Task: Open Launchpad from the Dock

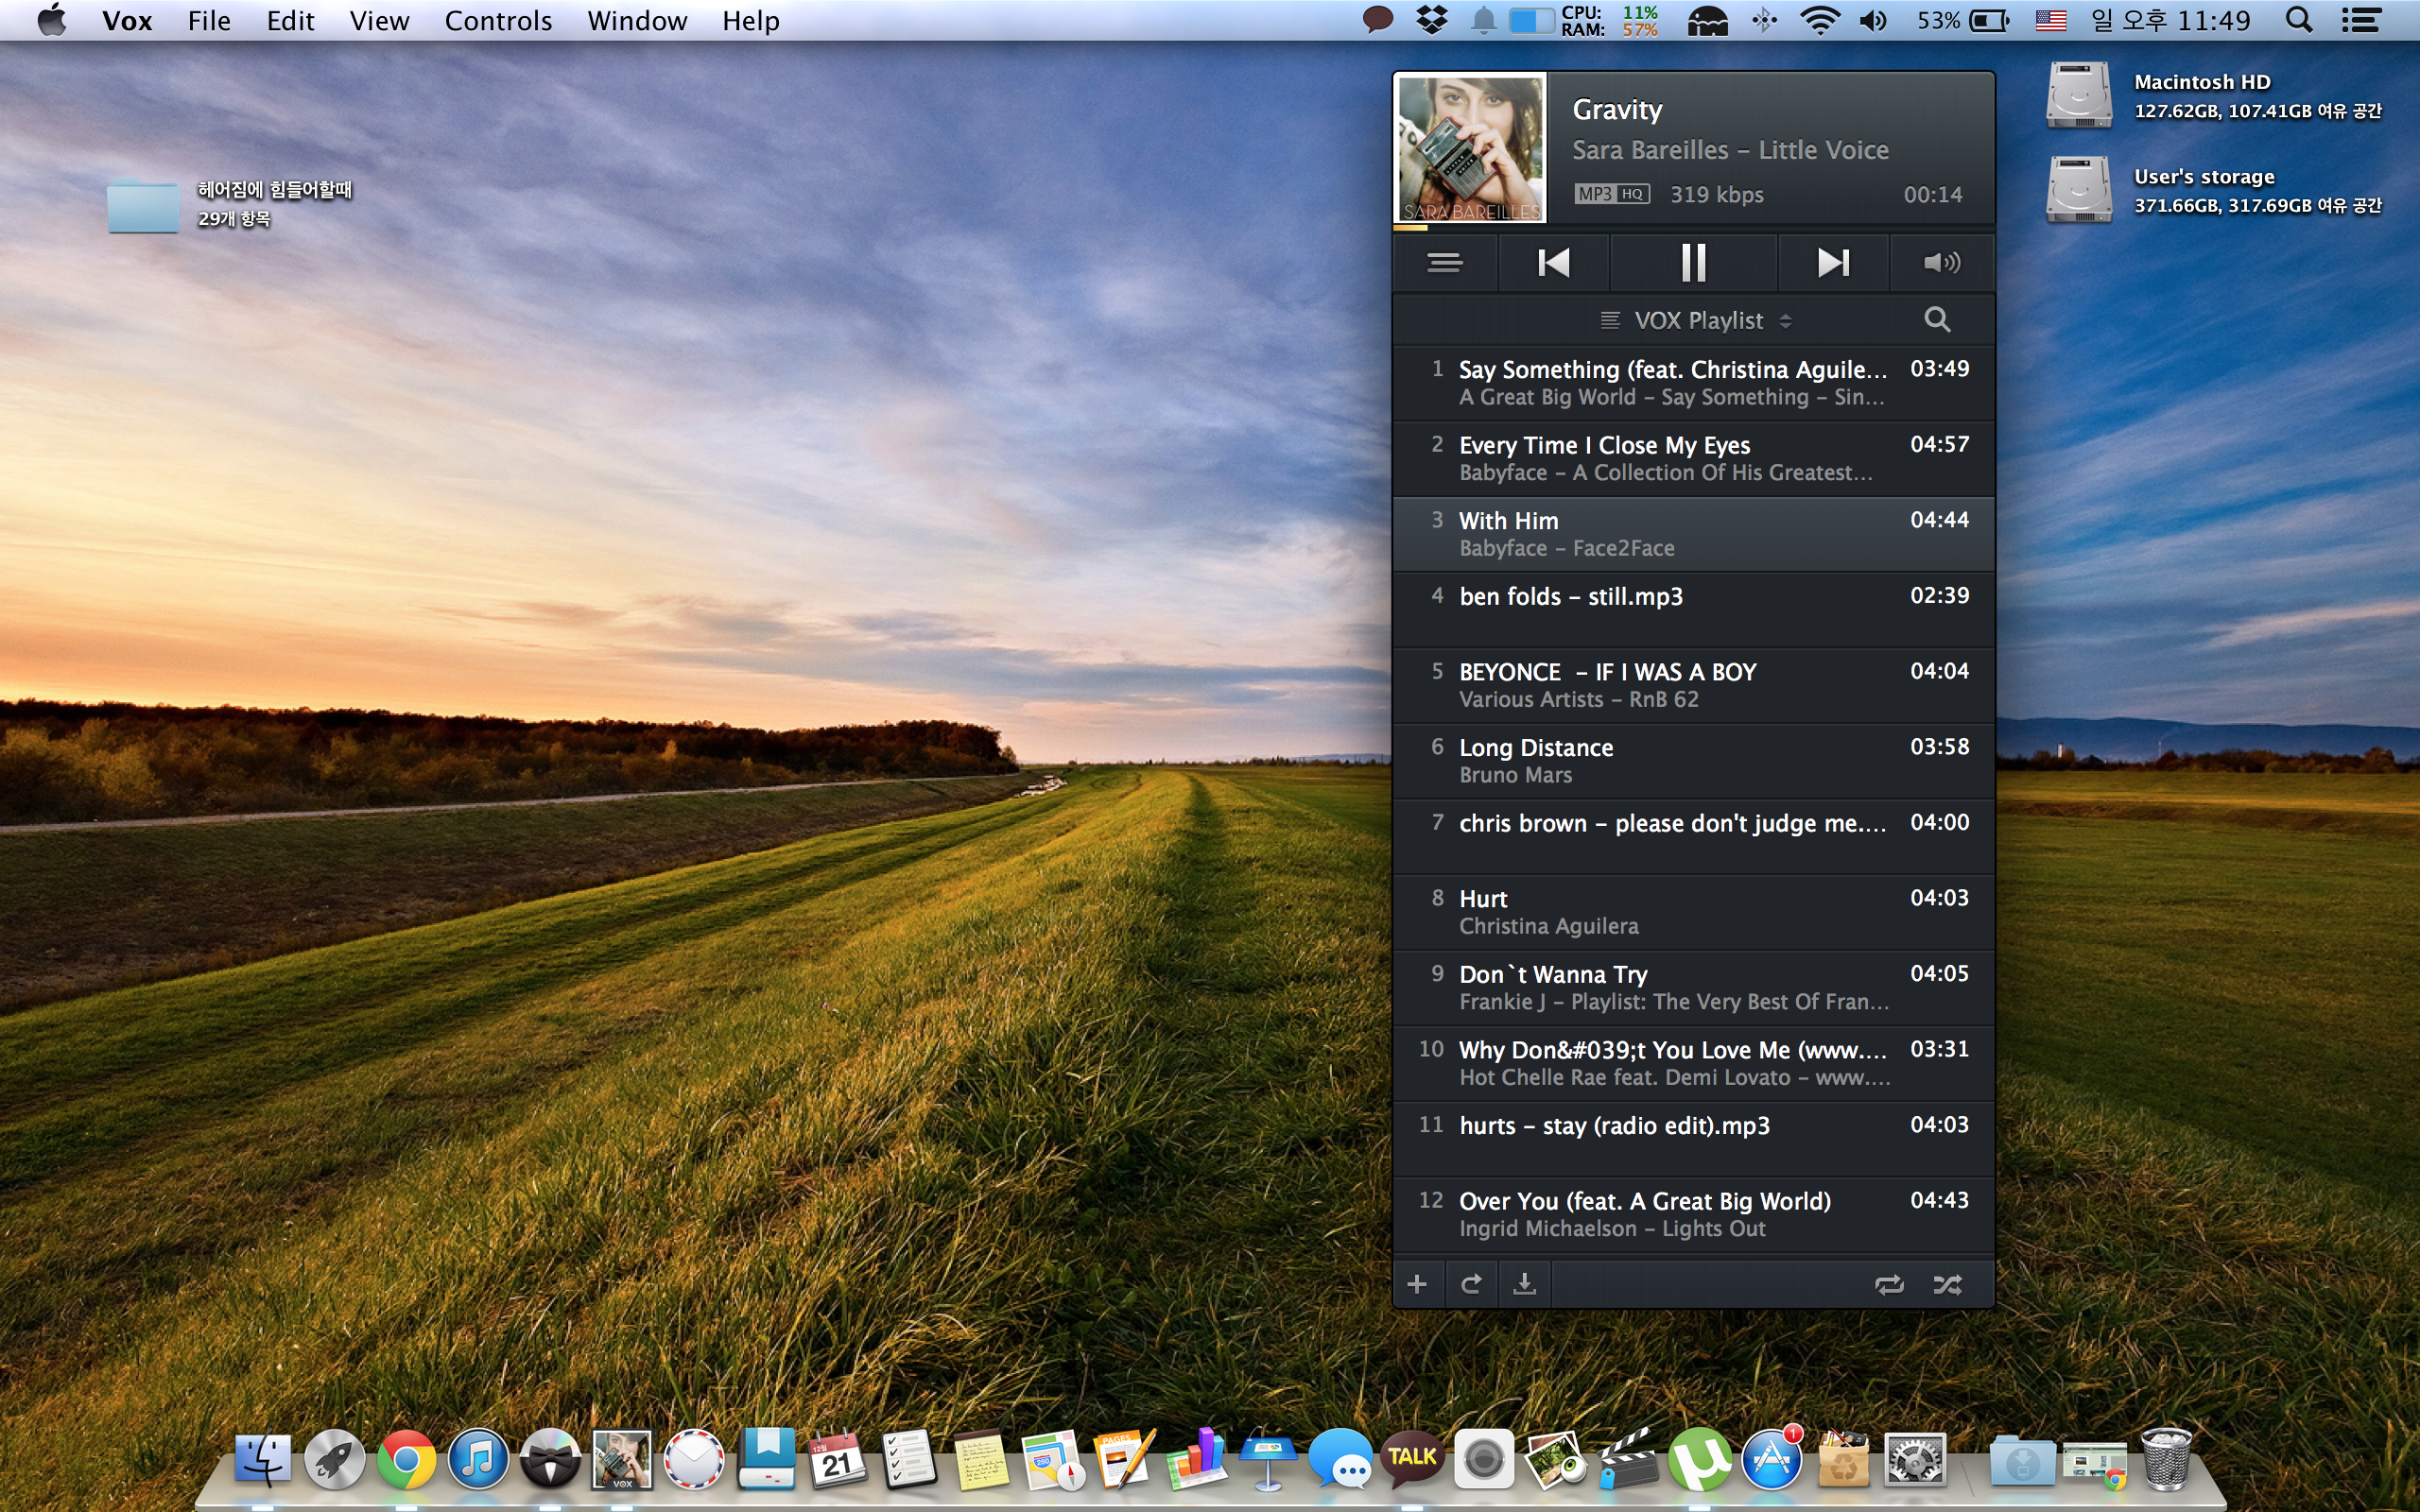Action: (x=334, y=1459)
